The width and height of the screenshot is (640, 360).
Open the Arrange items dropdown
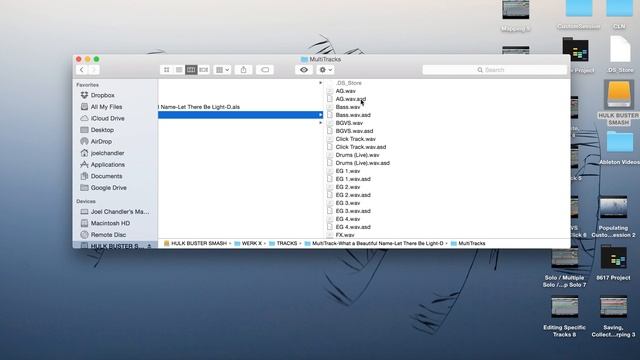[222, 70]
